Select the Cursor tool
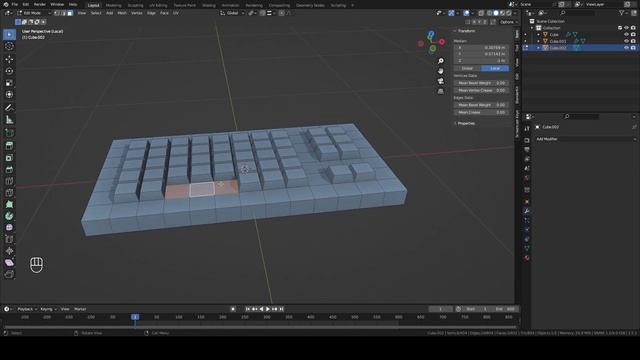 click(x=9, y=47)
